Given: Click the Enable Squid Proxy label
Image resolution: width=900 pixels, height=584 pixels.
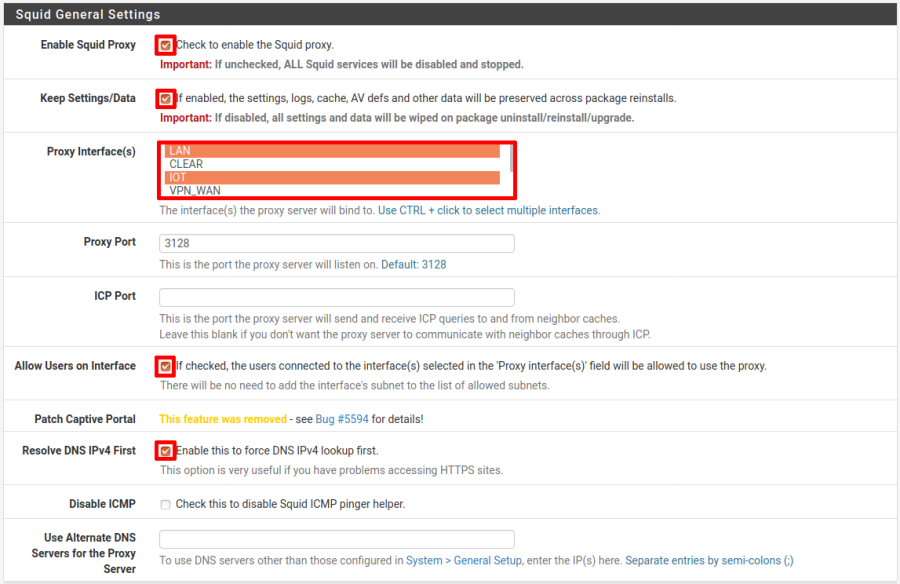Looking at the screenshot, I should (x=88, y=45).
